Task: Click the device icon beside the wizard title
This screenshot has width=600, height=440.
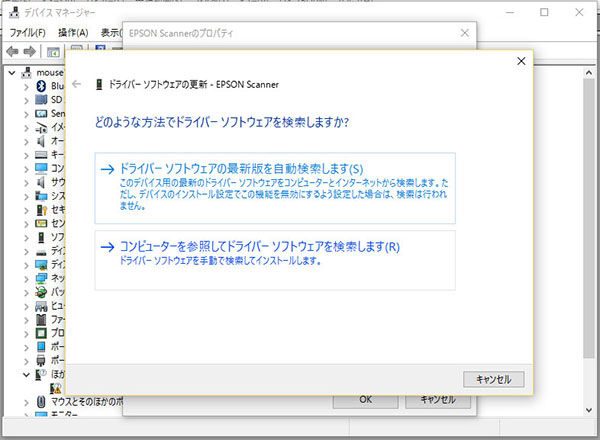Action: [99, 84]
